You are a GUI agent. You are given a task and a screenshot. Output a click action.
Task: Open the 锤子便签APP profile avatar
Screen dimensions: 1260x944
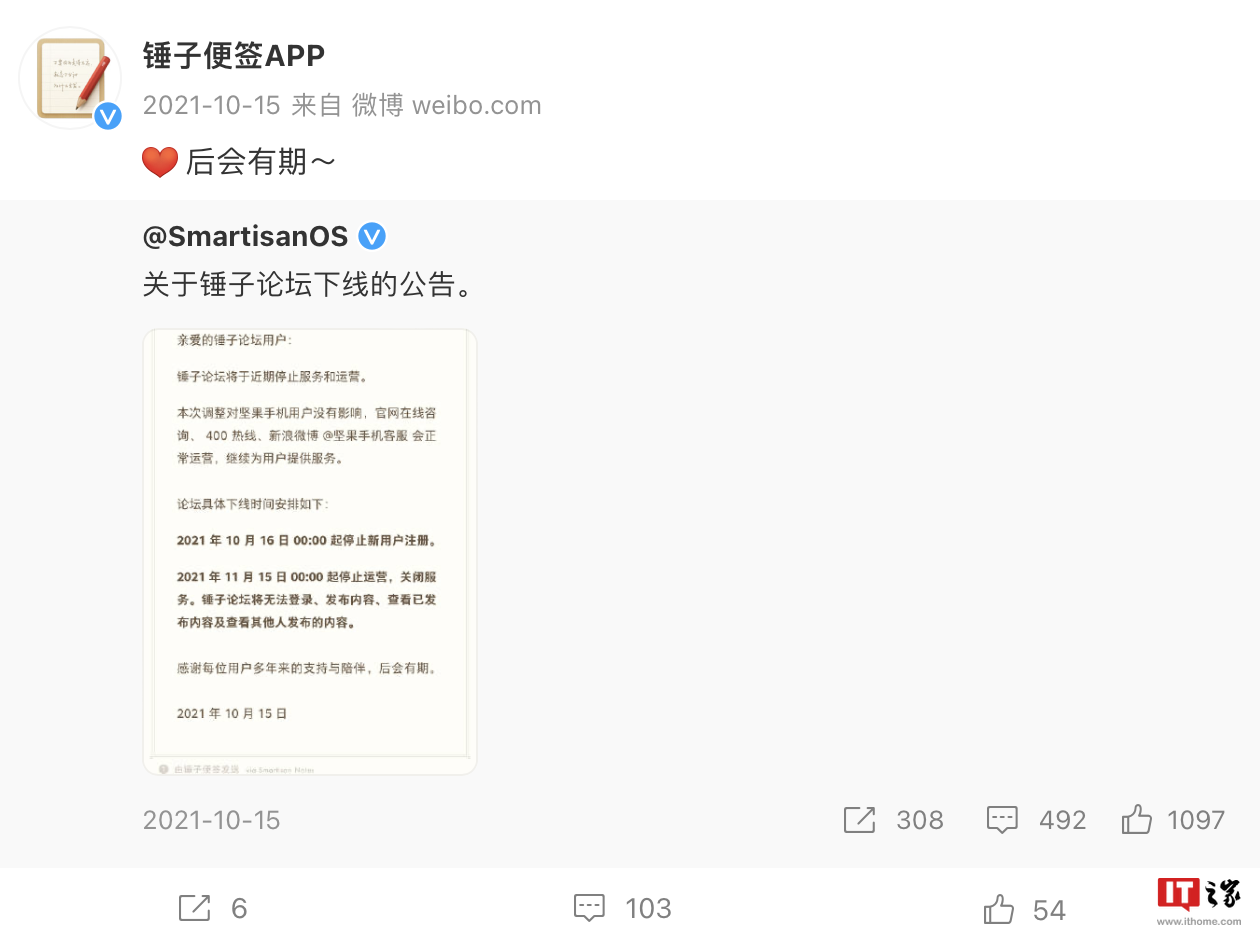tap(71, 78)
